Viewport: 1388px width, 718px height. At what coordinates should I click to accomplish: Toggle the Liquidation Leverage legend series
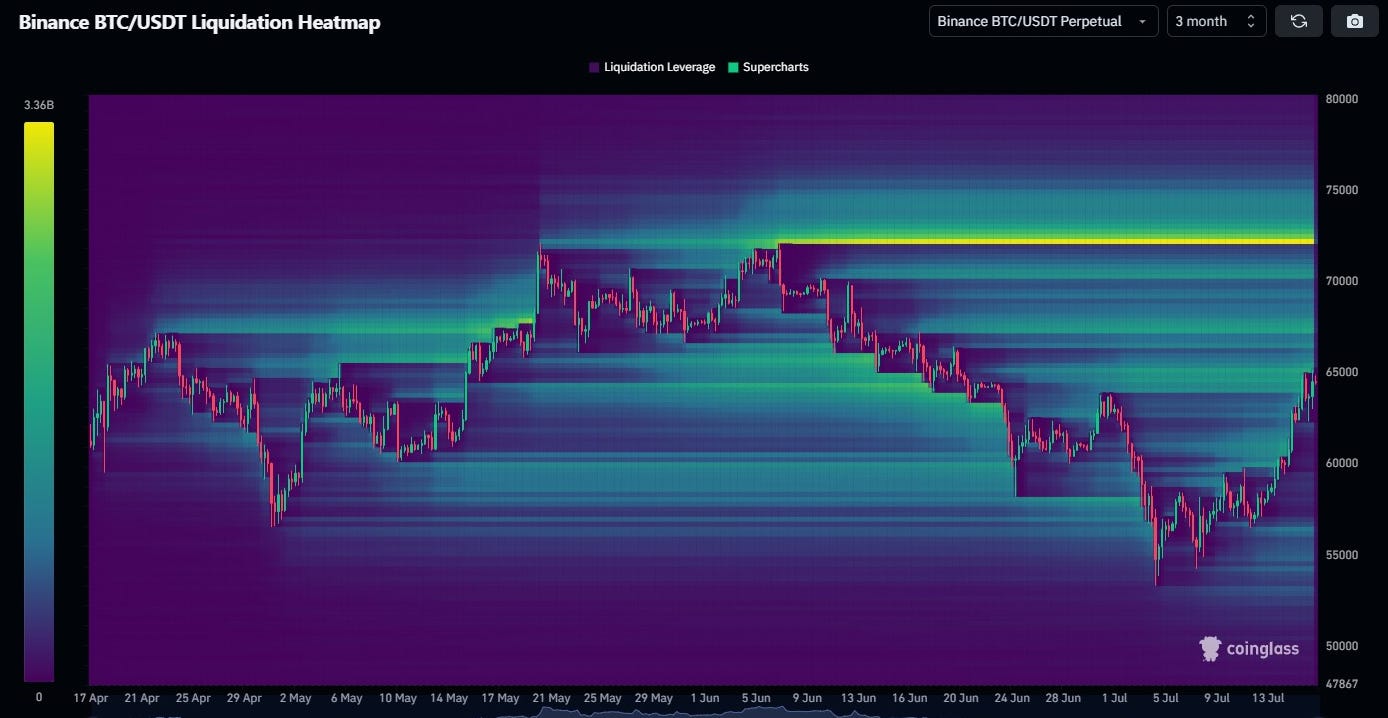pyautogui.click(x=652, y=67)
